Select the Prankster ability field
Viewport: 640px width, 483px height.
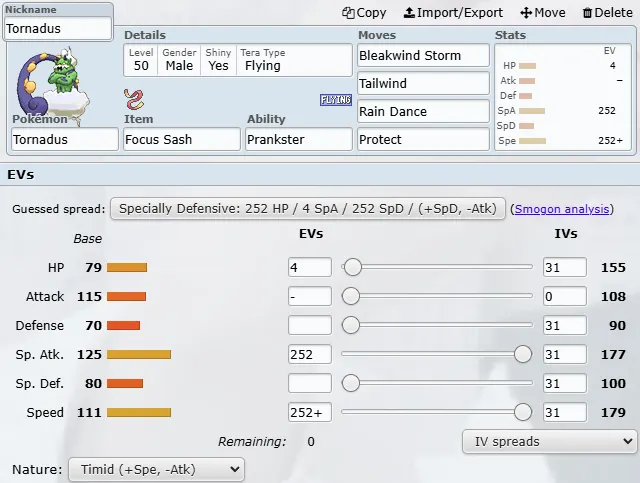click(x=299, y=139)
